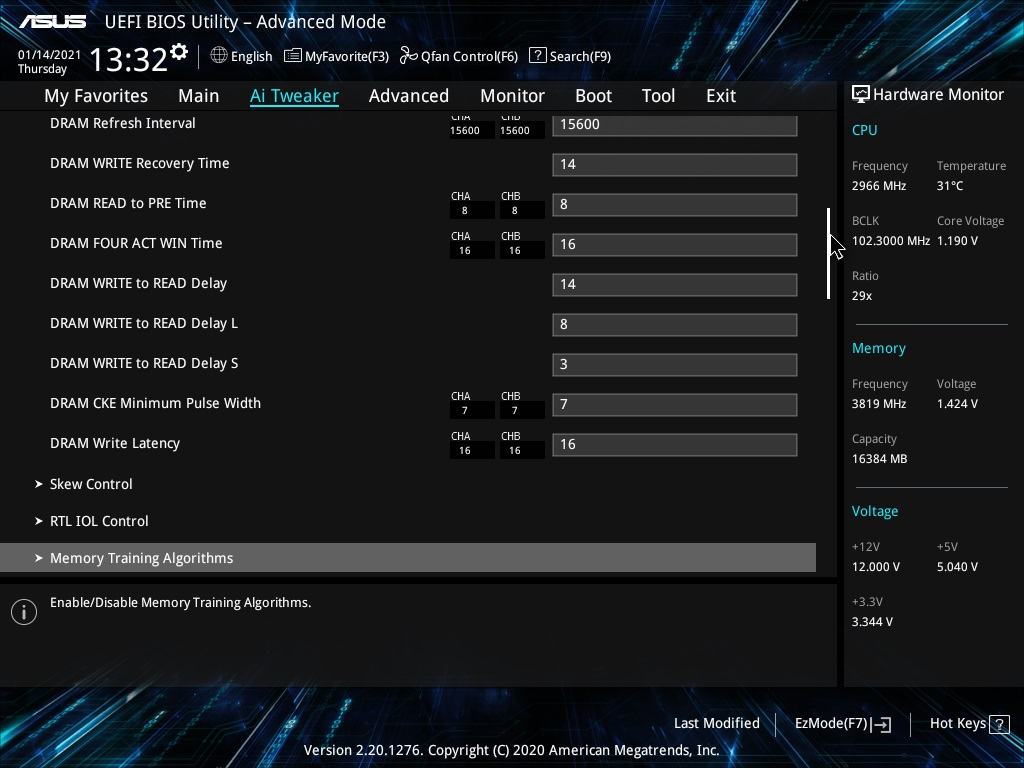Click +3.3V reading 3.344 V
Viewport: 1024px width, 768px height.
(872, 622)
